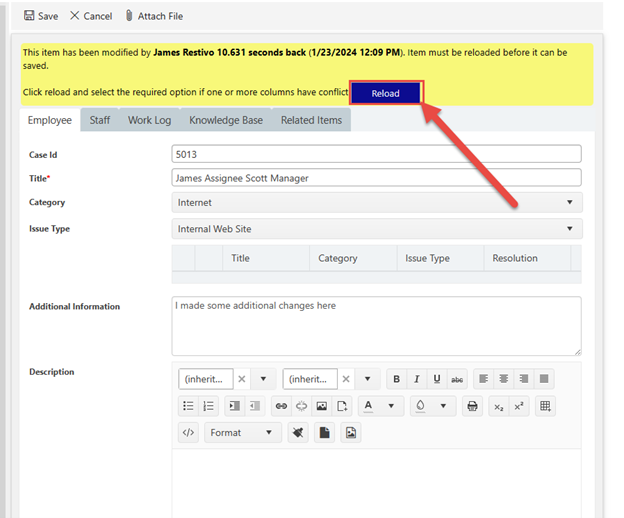The image size is (624, 518).
Task: Insert an unordered bullet list
Action: [x=188, y=406]
